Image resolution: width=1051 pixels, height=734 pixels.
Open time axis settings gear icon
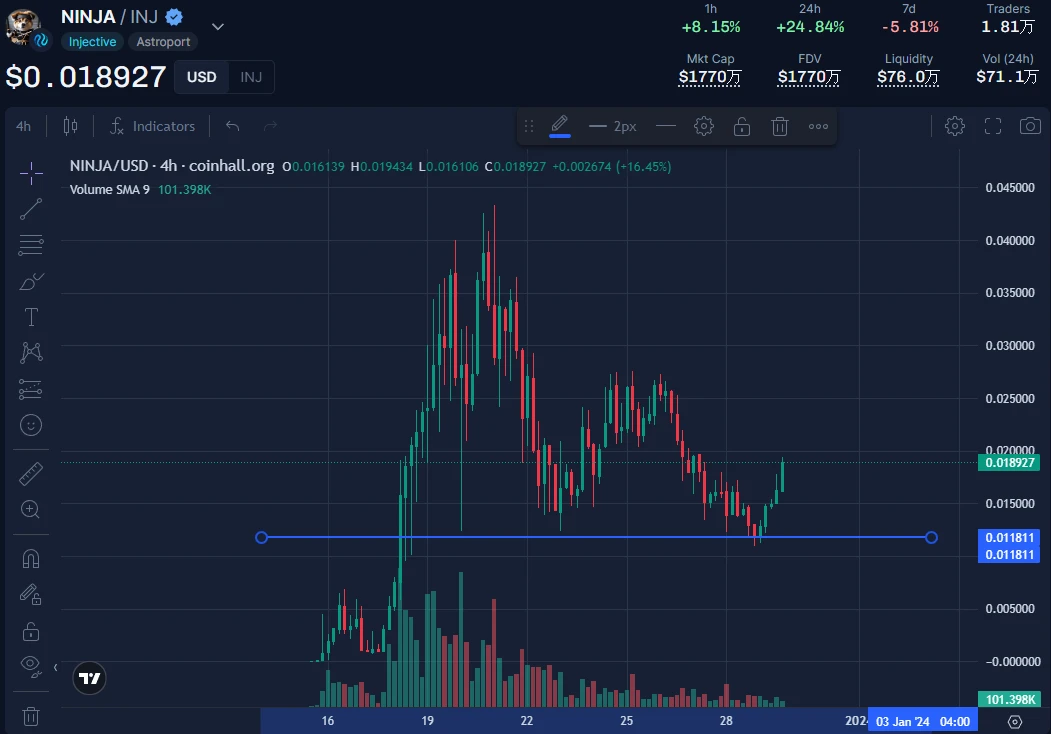tap(1015, 721)
